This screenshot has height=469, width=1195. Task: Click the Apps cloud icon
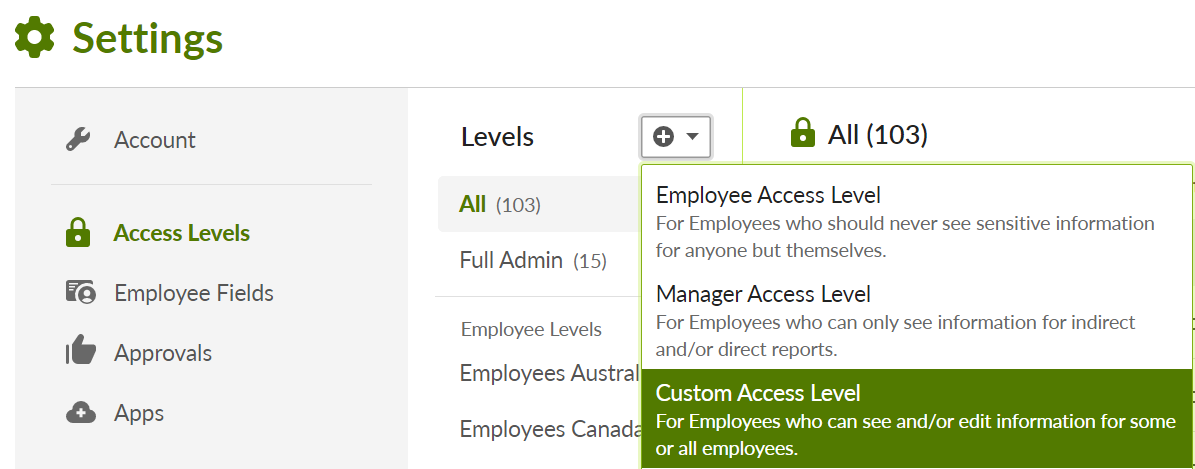(x=80, y=413)
